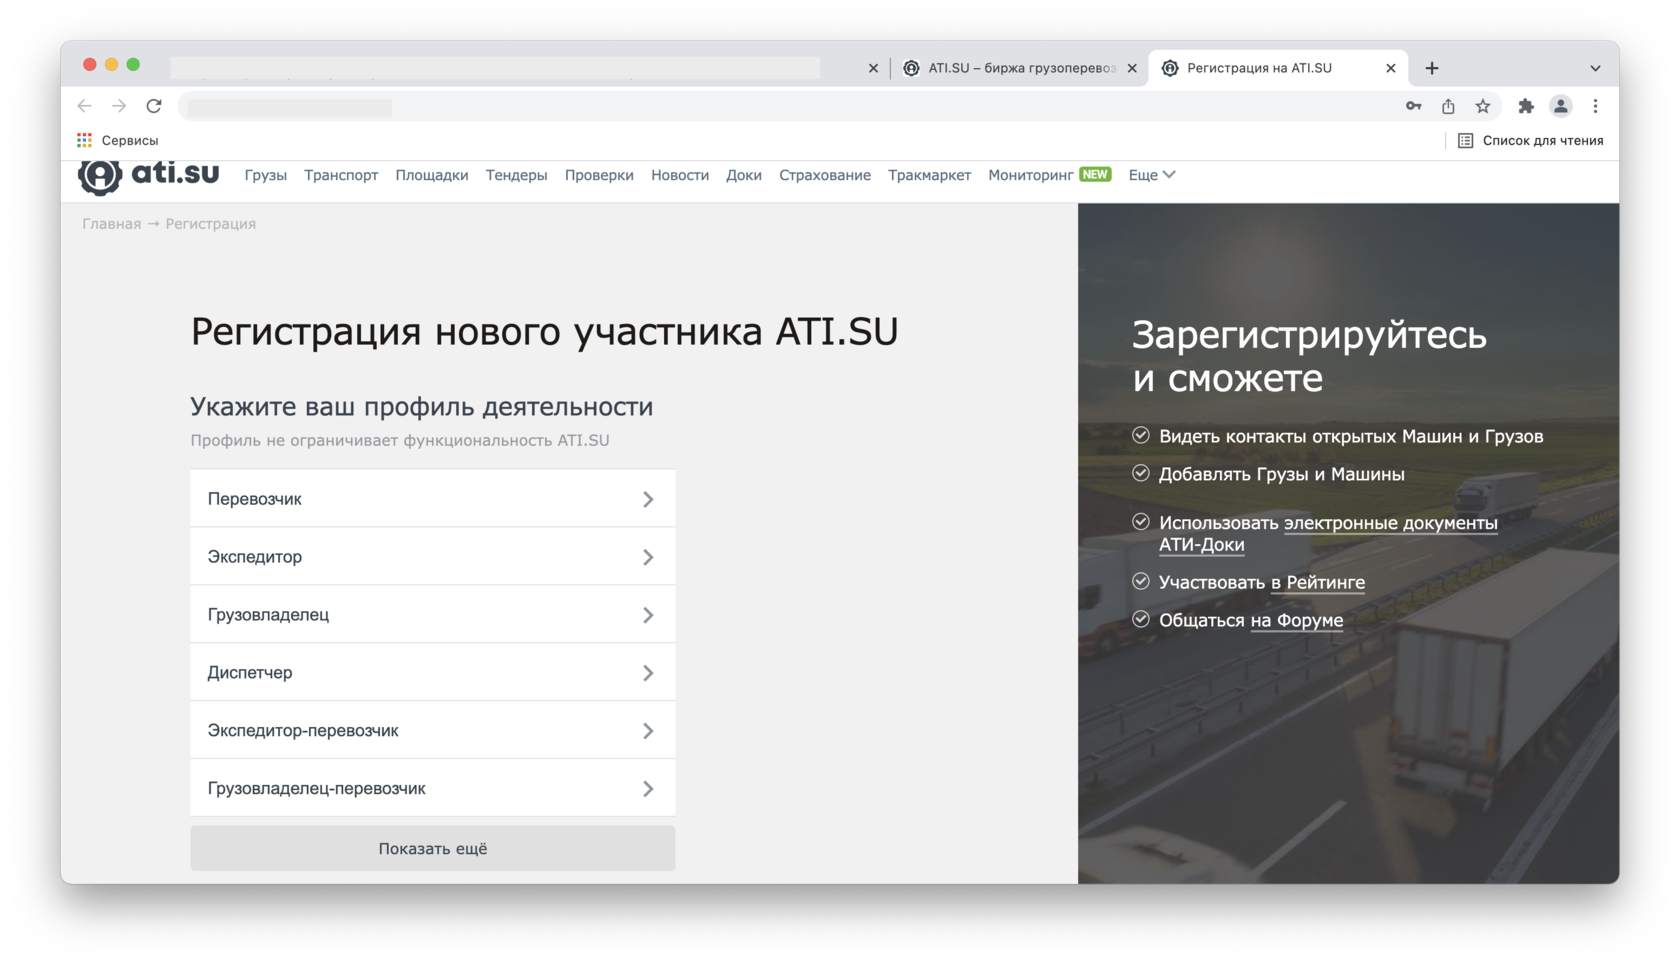This screenshot has width=1680, height=964.
Task: Click the browser forward arrow
Action: [x=119, y=106]
